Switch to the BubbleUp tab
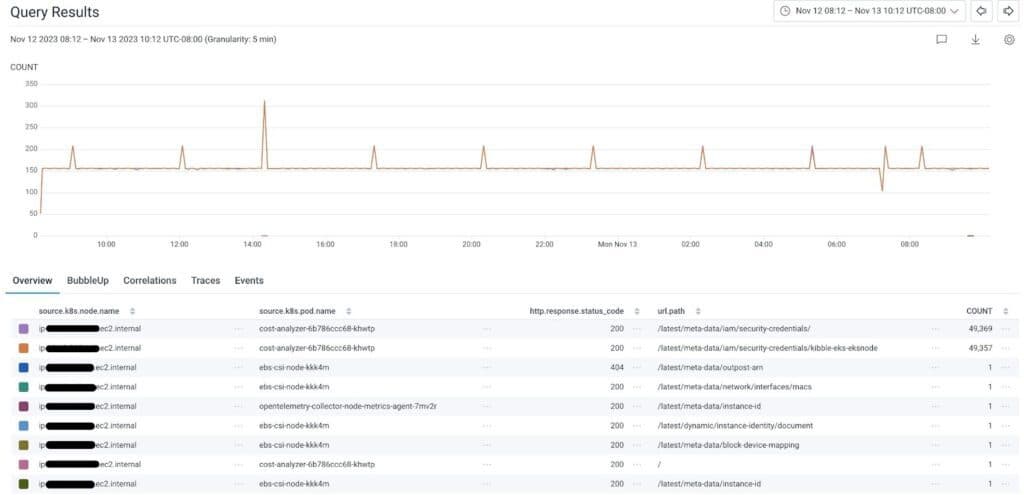Viewport: 1024px width, 495px height. [87, 281]
